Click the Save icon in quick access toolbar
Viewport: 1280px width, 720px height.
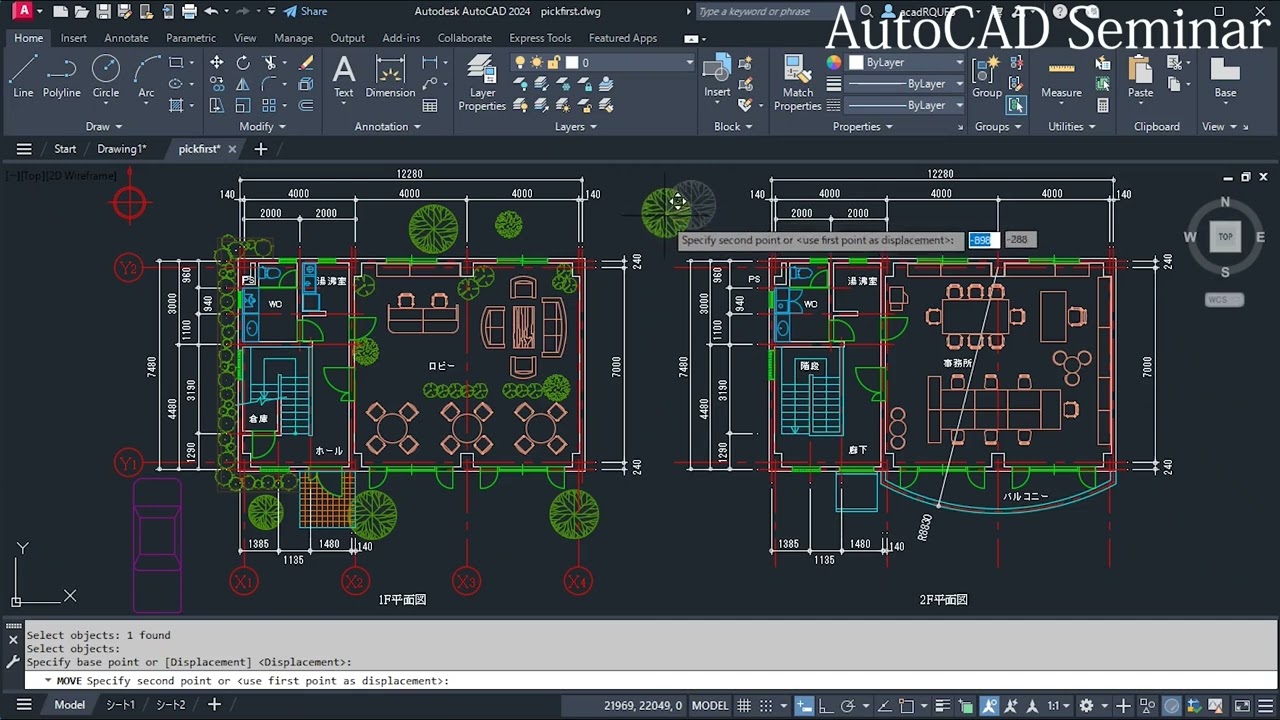tap(102, 12)
